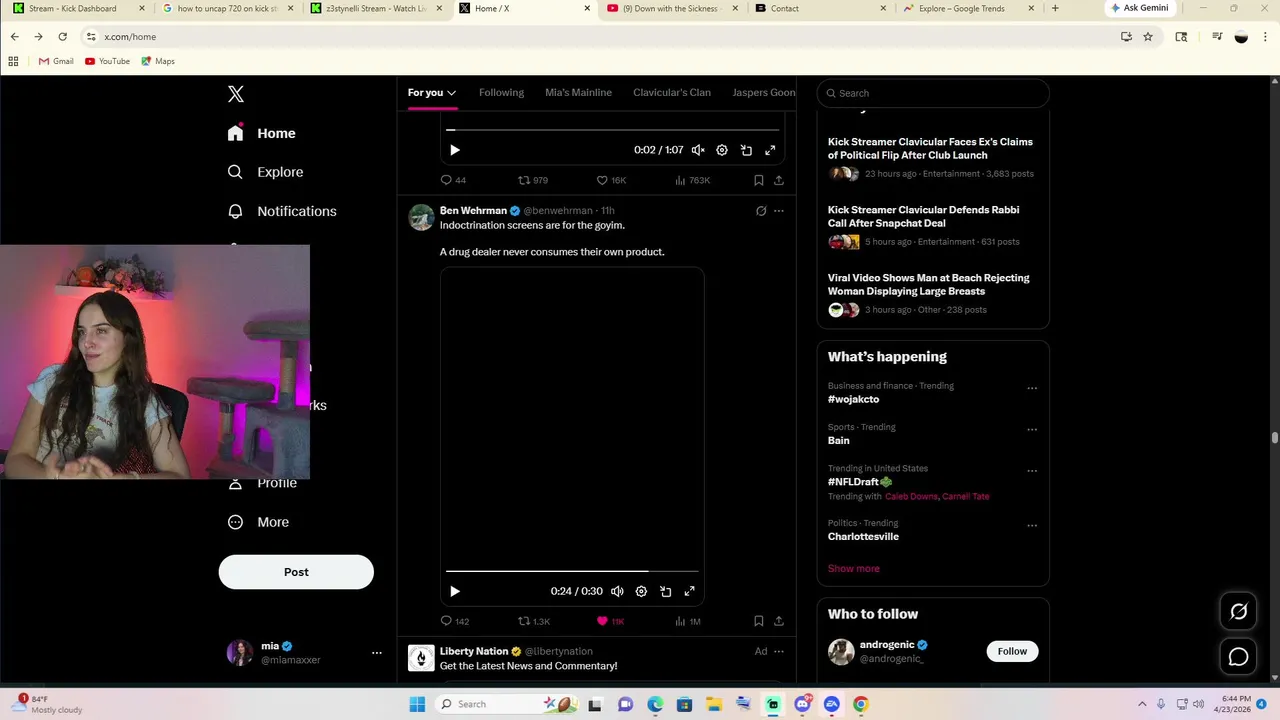Open Ben Wehrman's profile avatar
The width and height of the screenshot is (1280, 720).
(421, 217)
